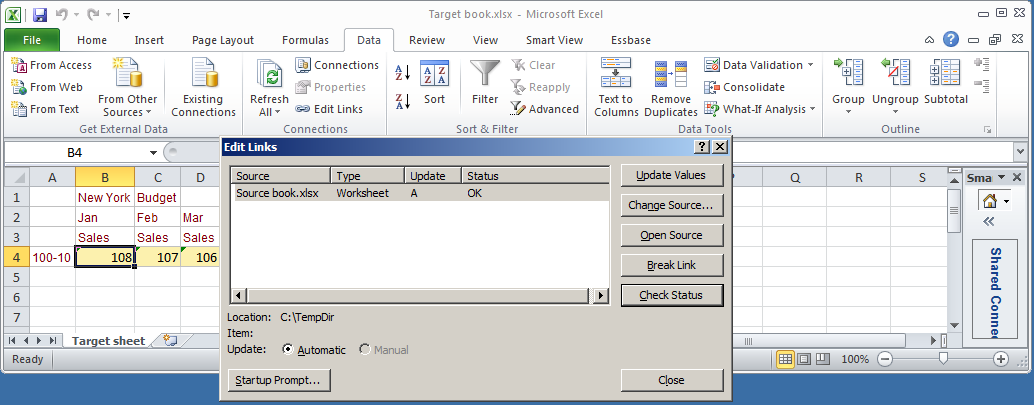Click Ungroup icon

pos(895,73)
